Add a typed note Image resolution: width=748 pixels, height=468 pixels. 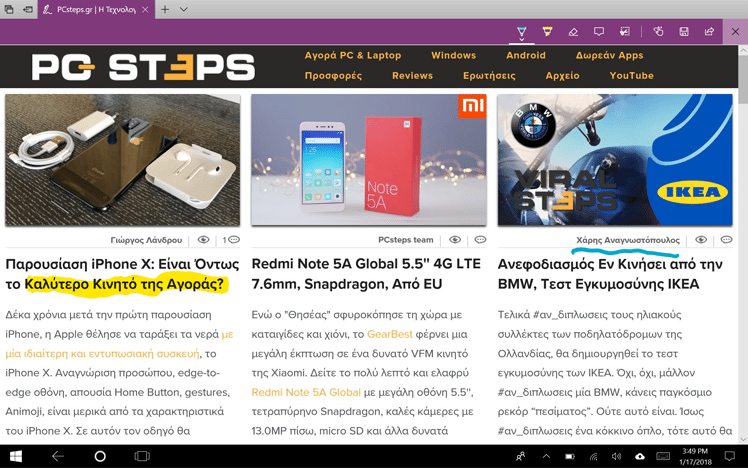point(598,31)
